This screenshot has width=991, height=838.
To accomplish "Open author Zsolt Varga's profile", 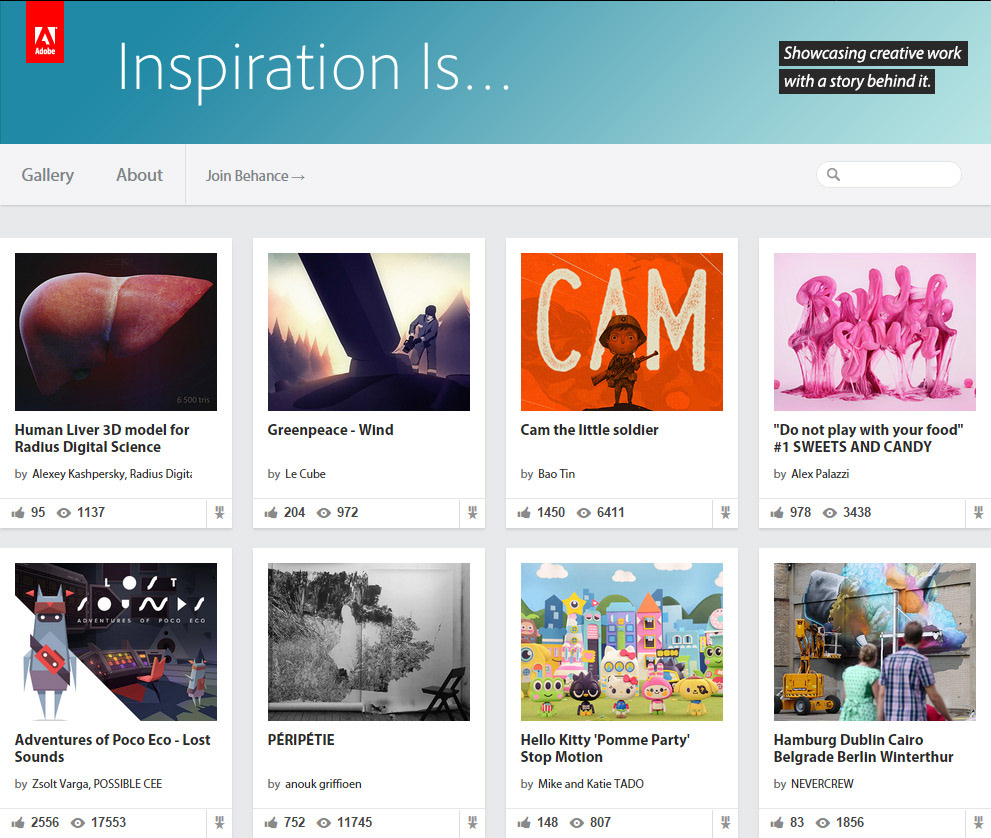I will click(x=61, y=784).
